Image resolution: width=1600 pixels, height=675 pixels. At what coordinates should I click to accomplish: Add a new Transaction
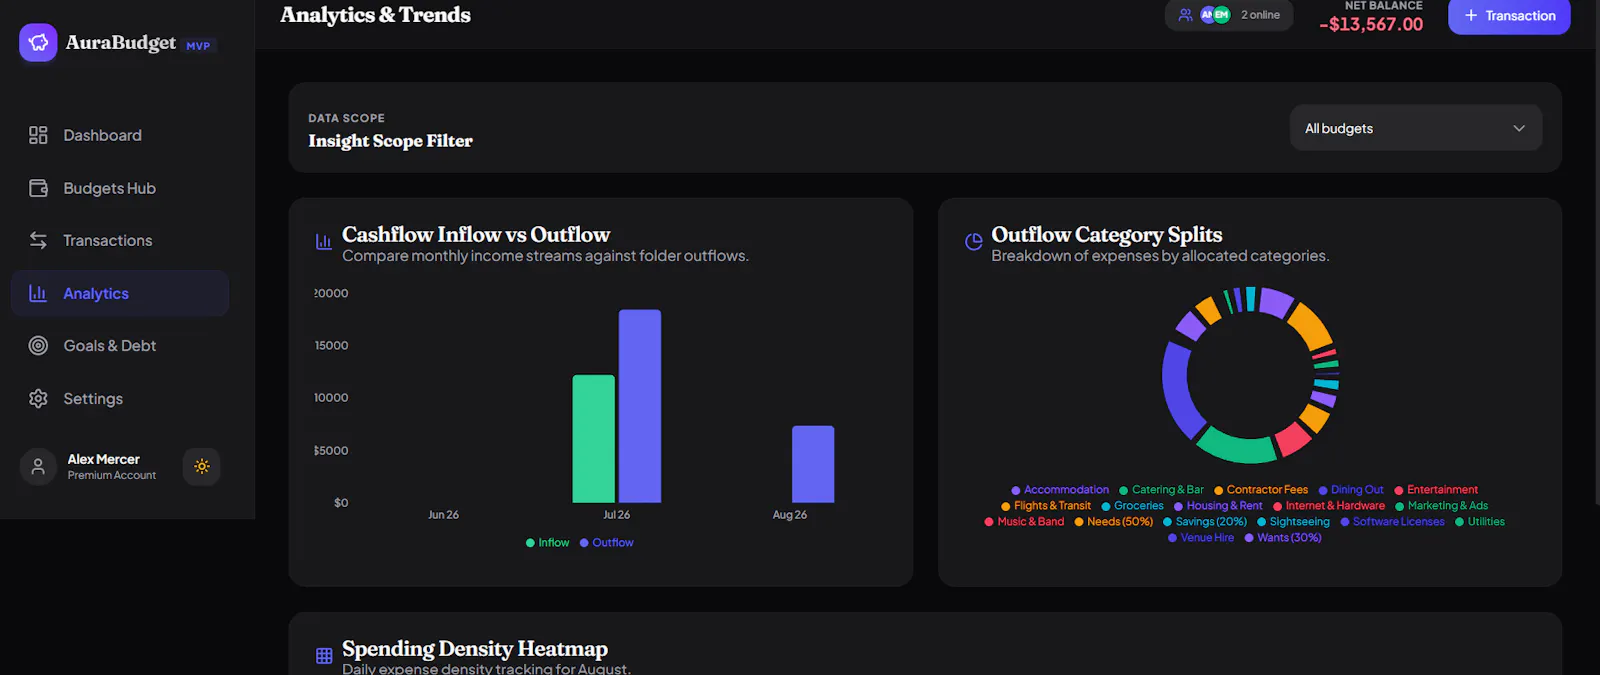[x=1509, y=15]
